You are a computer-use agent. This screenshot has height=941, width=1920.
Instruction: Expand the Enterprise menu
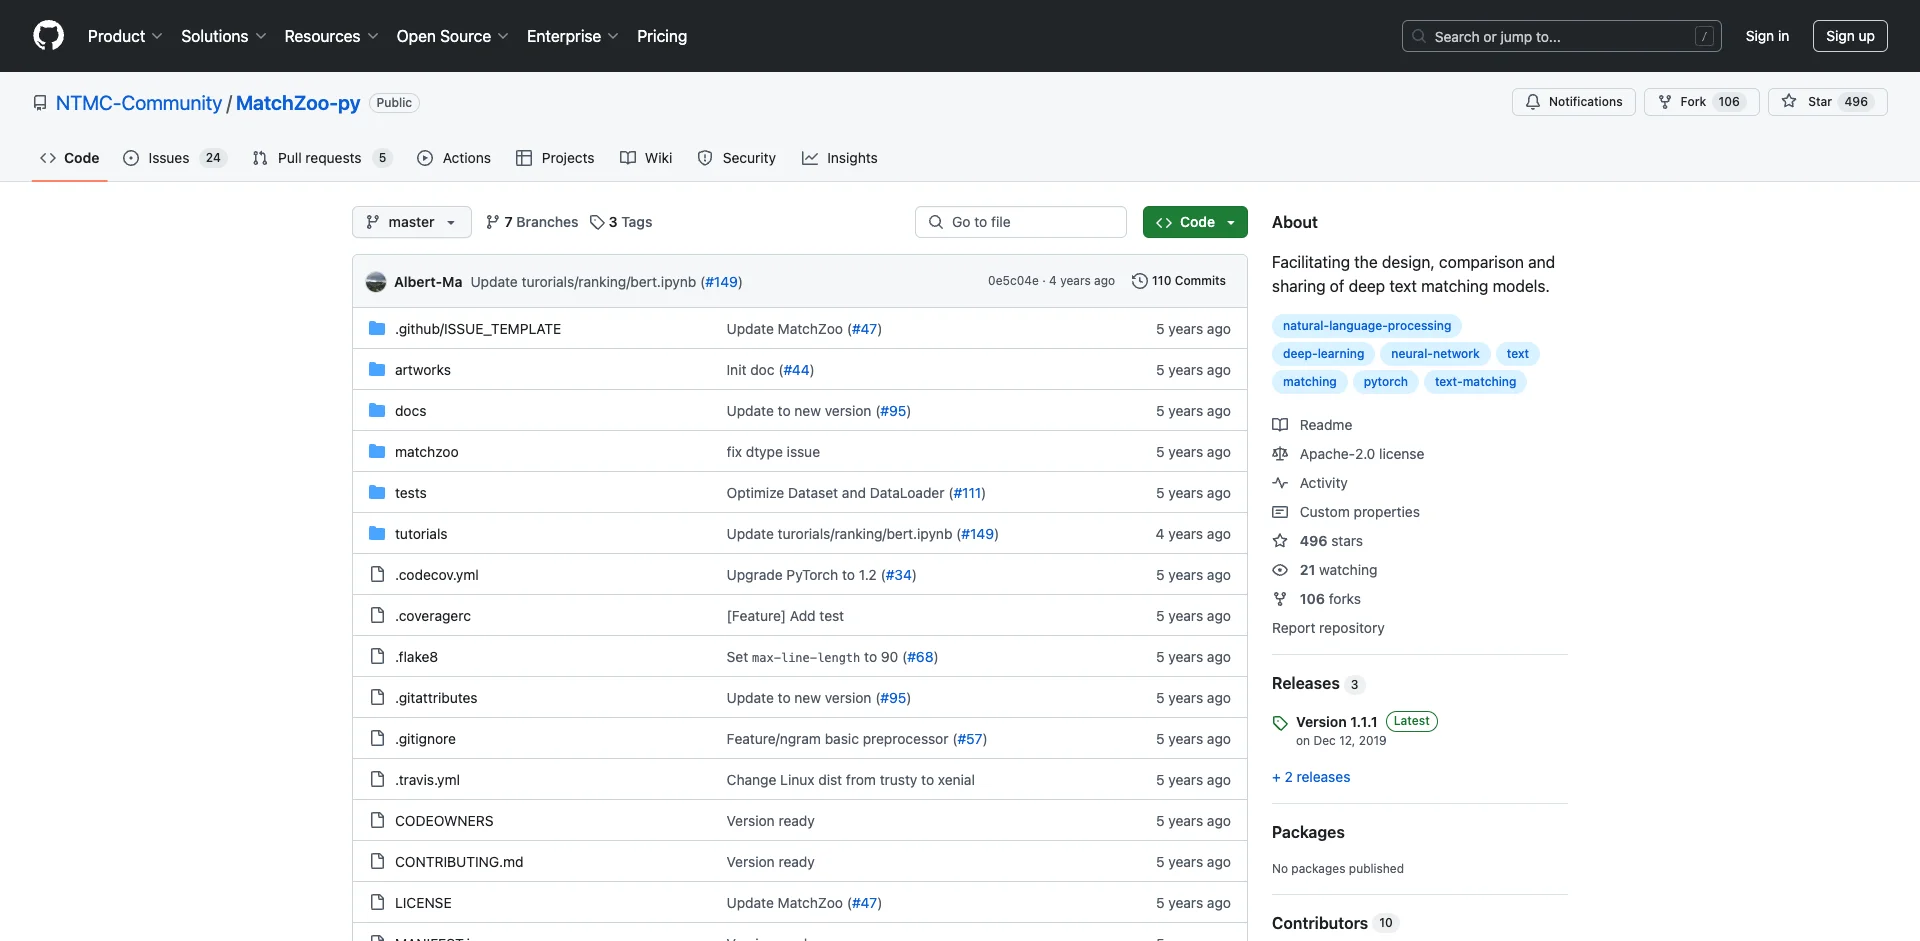[572, 36]
